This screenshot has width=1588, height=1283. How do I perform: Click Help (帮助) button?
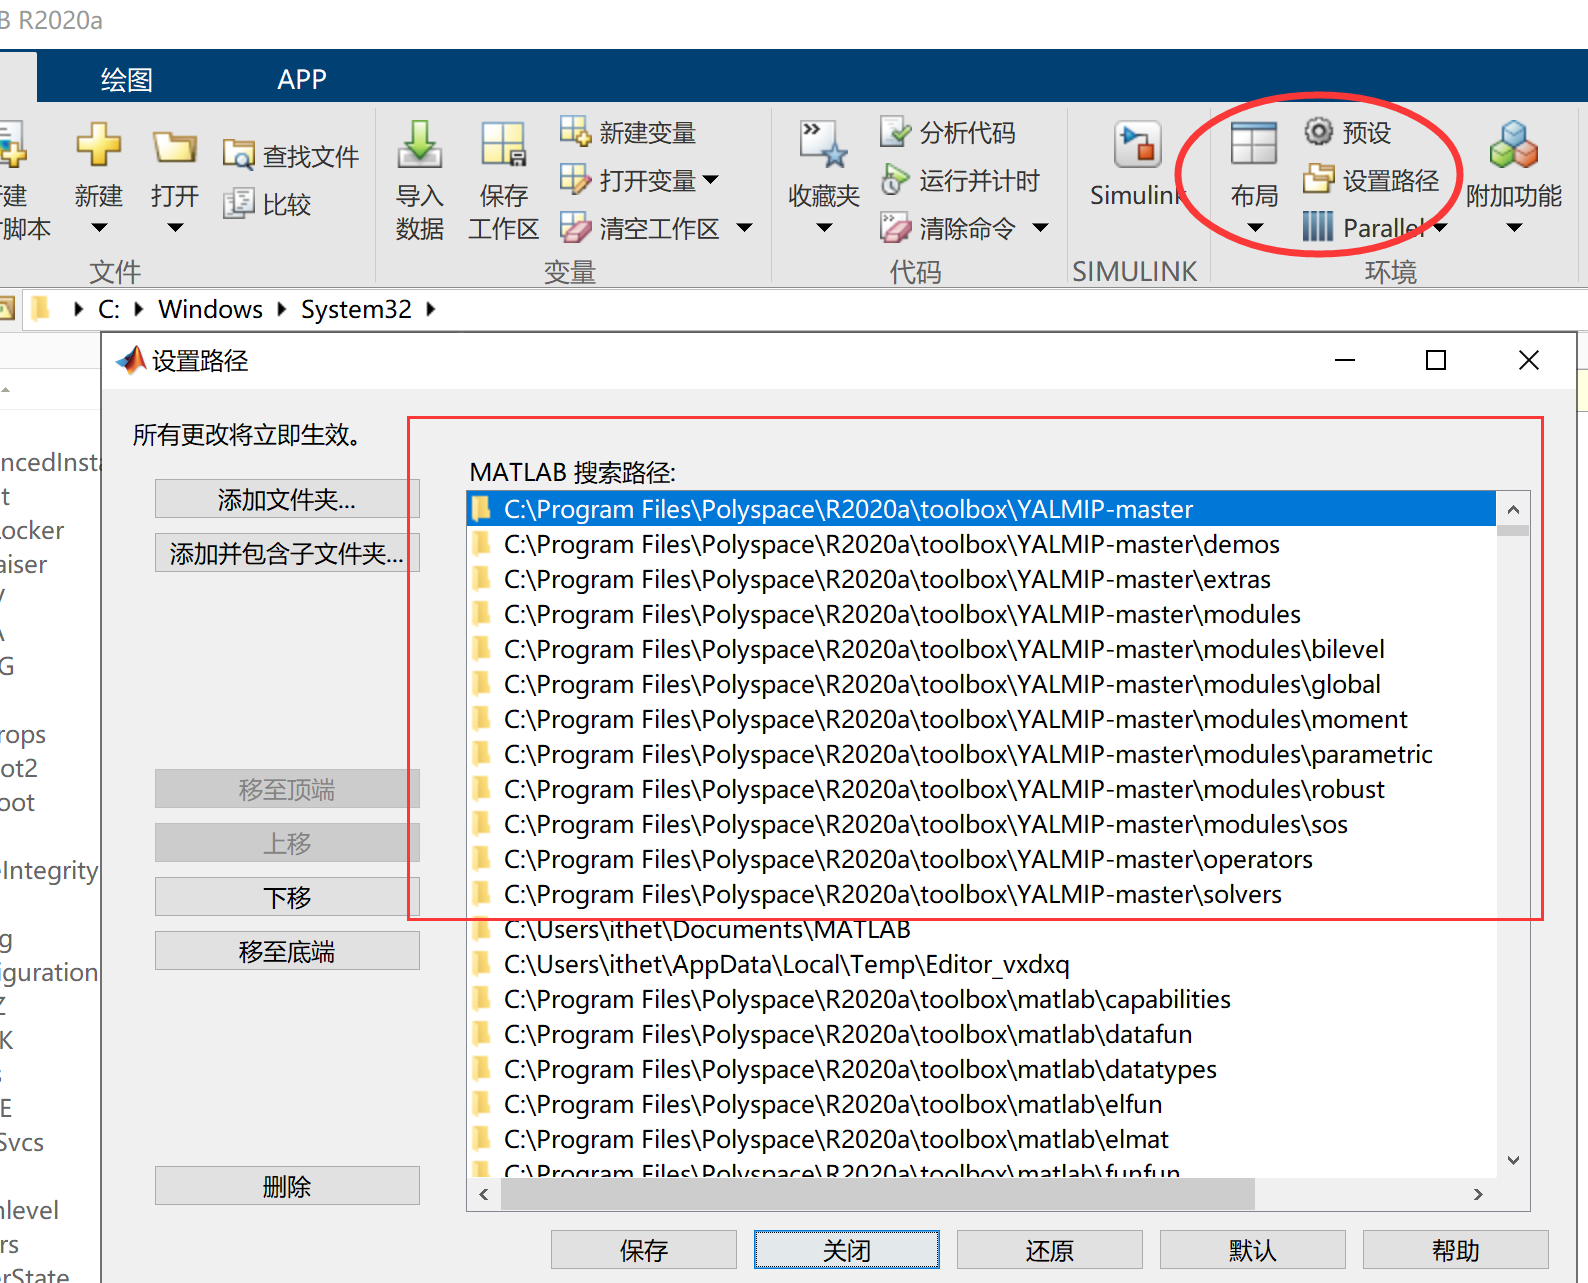(1456, 1250)
